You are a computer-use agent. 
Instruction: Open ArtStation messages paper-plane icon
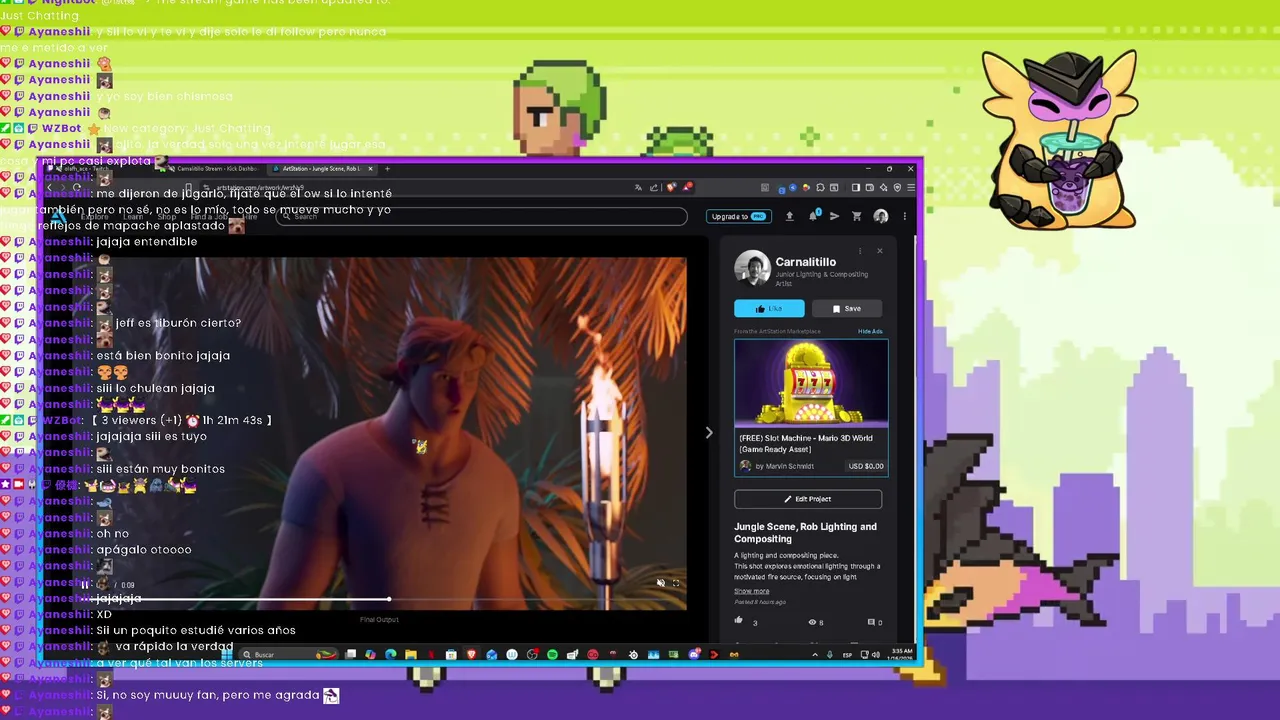pos(834,216)
